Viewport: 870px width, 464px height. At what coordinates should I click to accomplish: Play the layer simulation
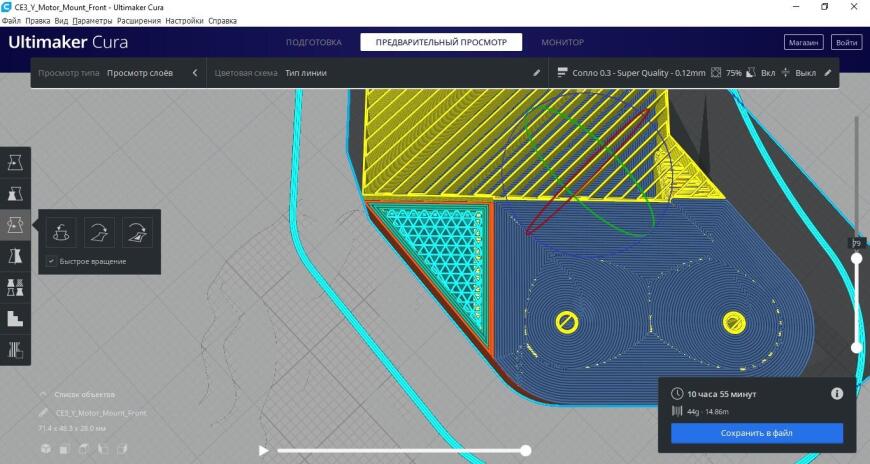tap(264, 451)
